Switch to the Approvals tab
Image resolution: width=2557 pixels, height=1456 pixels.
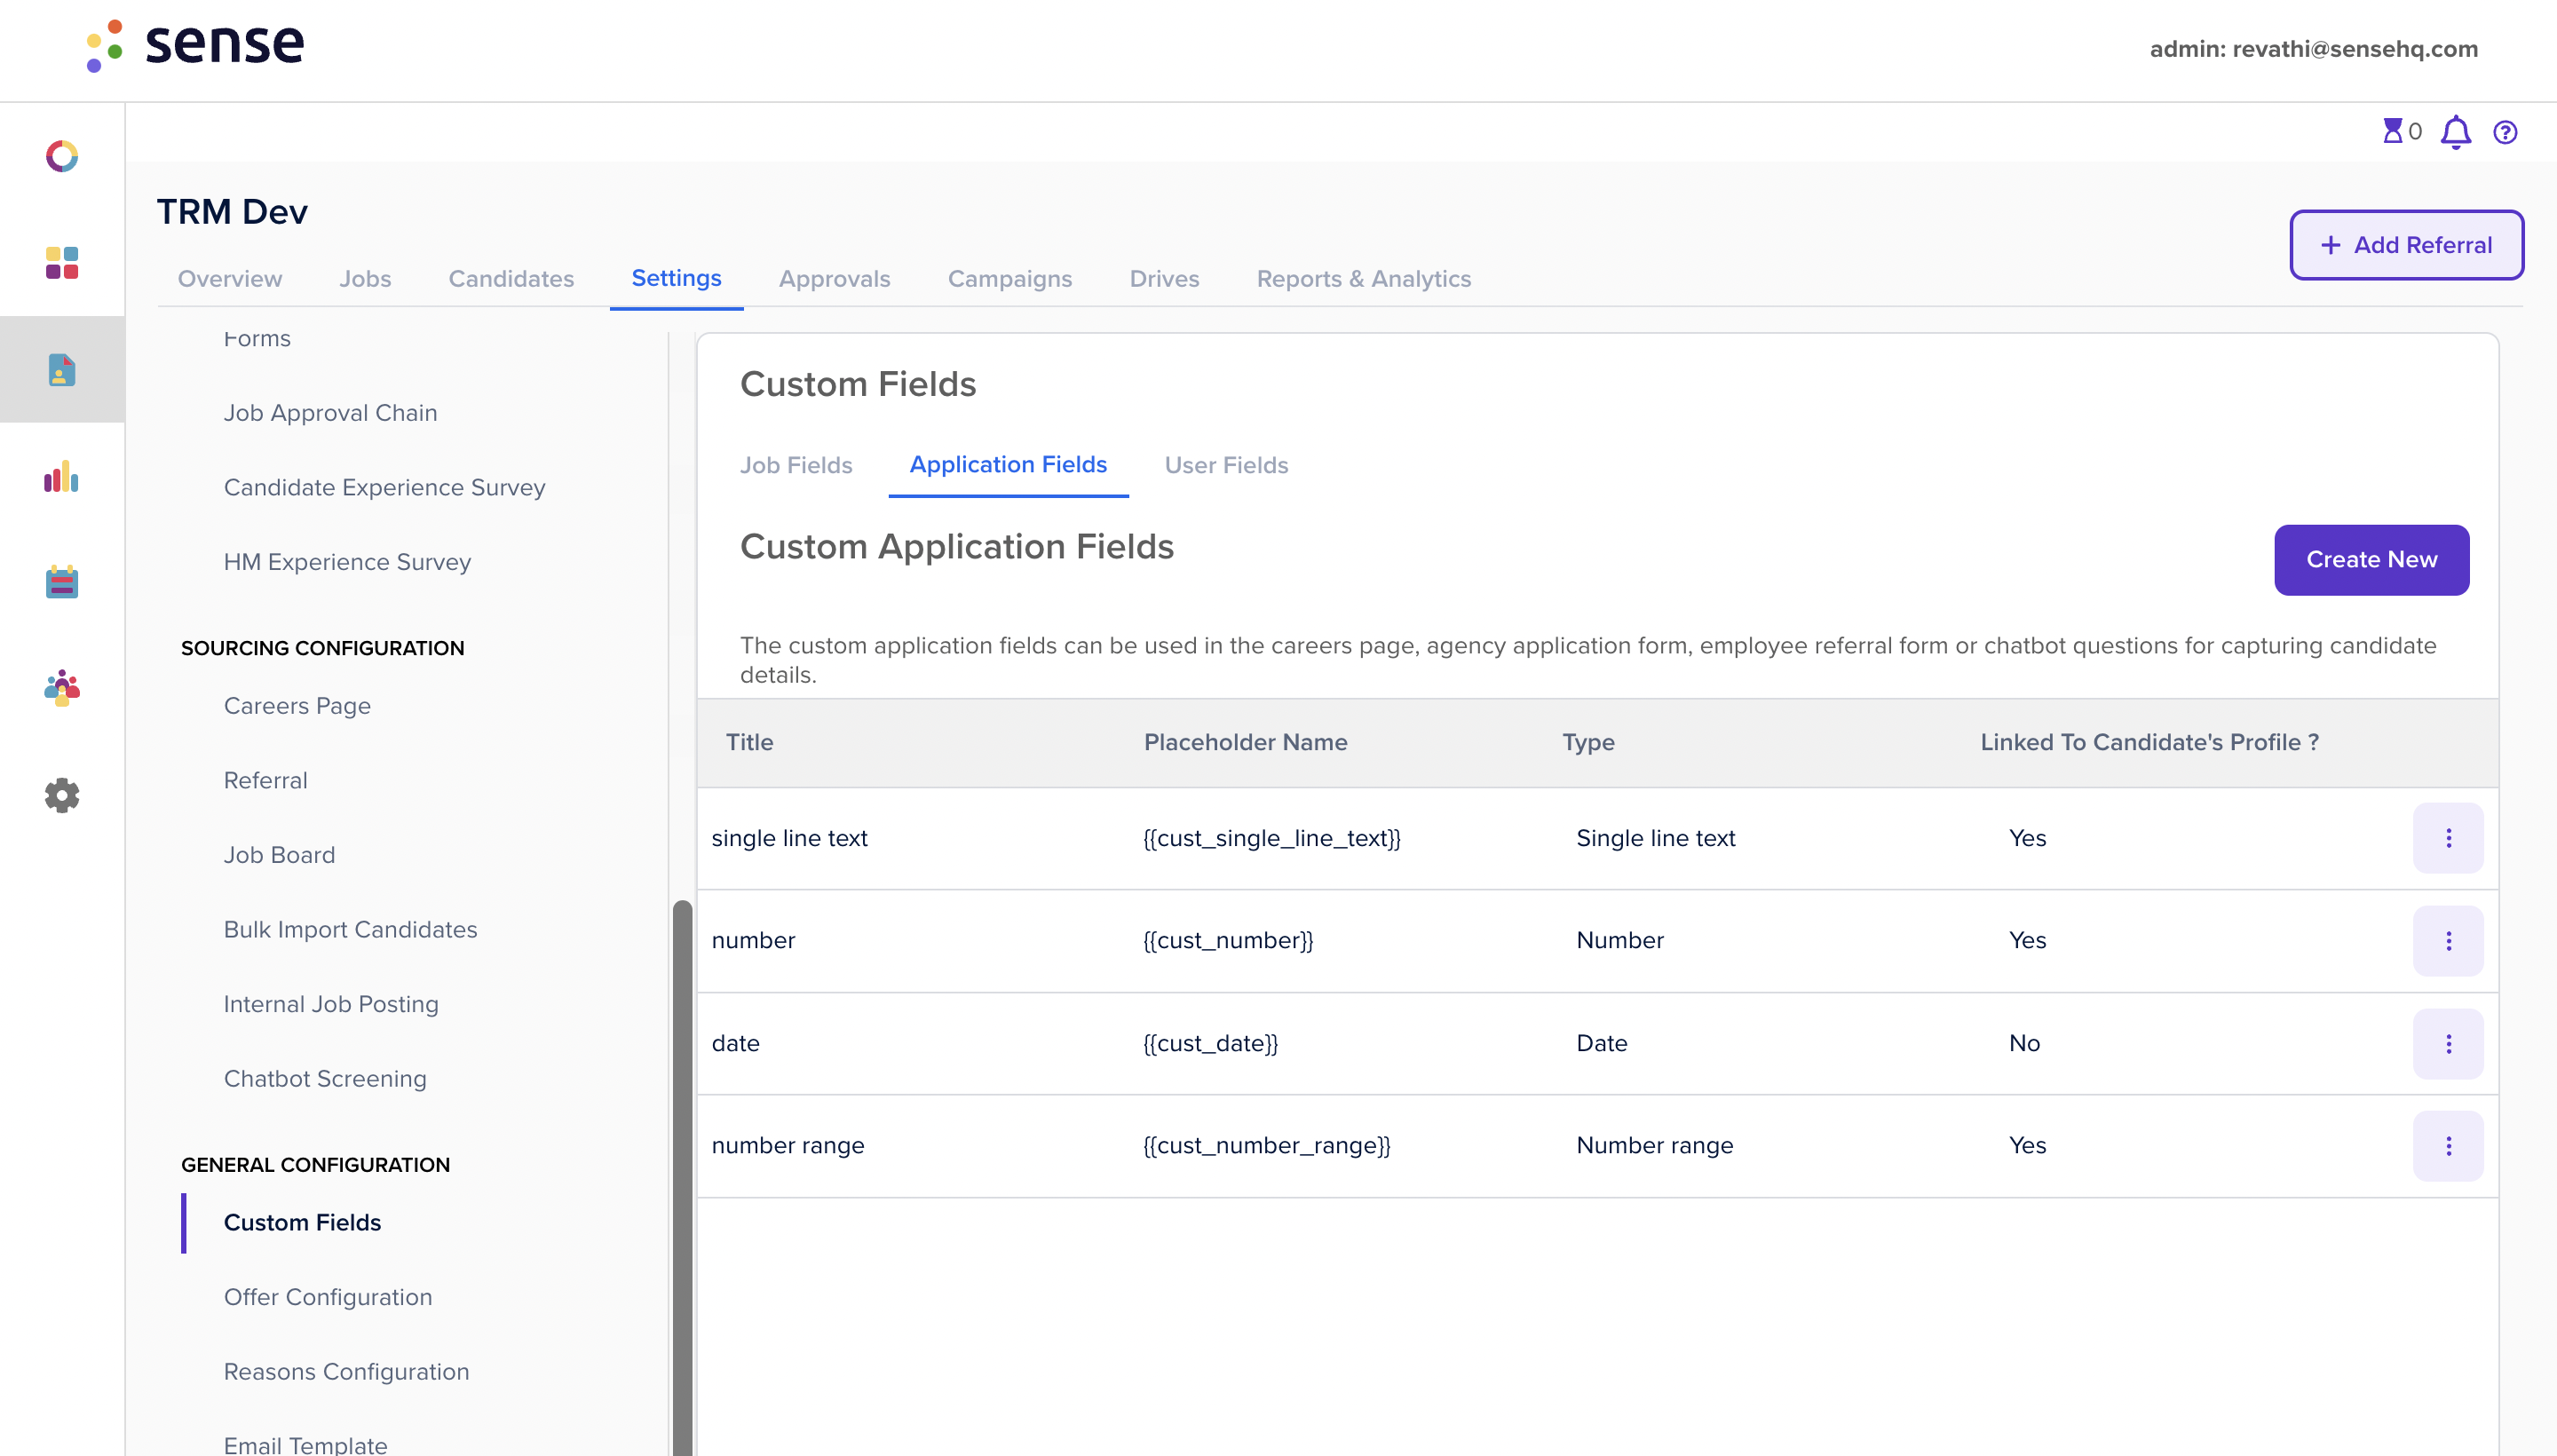click(x=834, y=279)
